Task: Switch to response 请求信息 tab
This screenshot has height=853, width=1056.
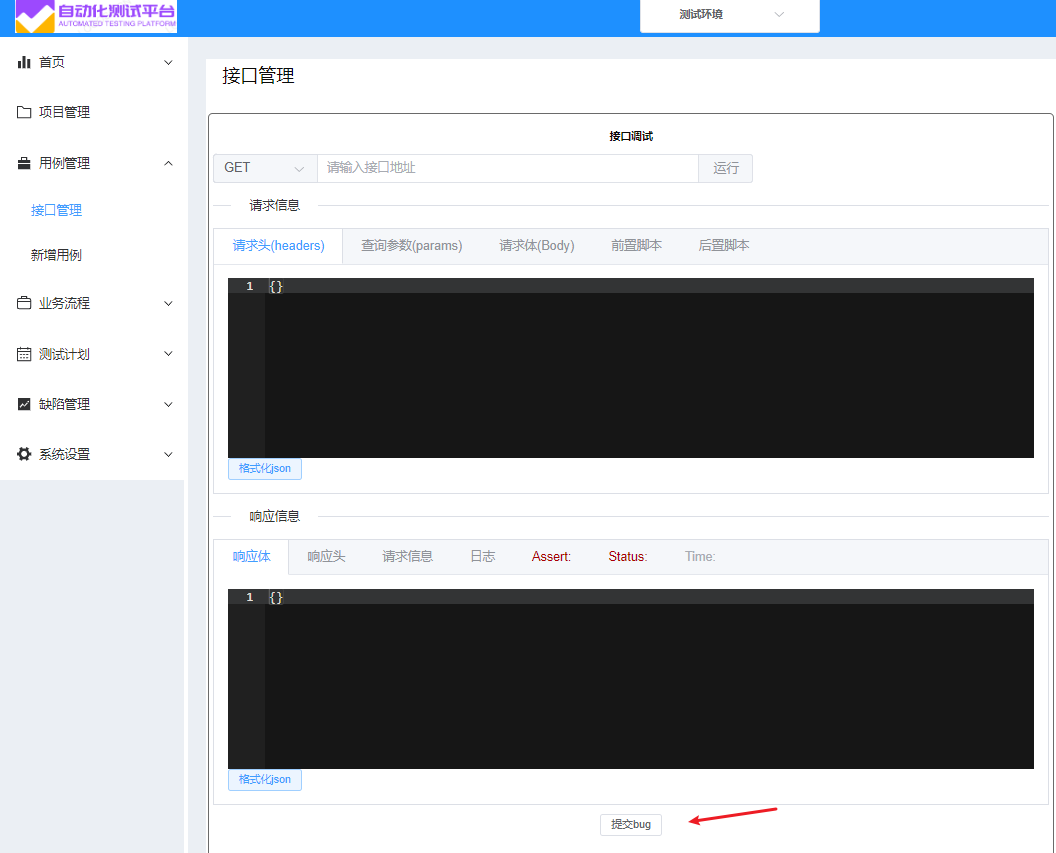Action: 407,557
